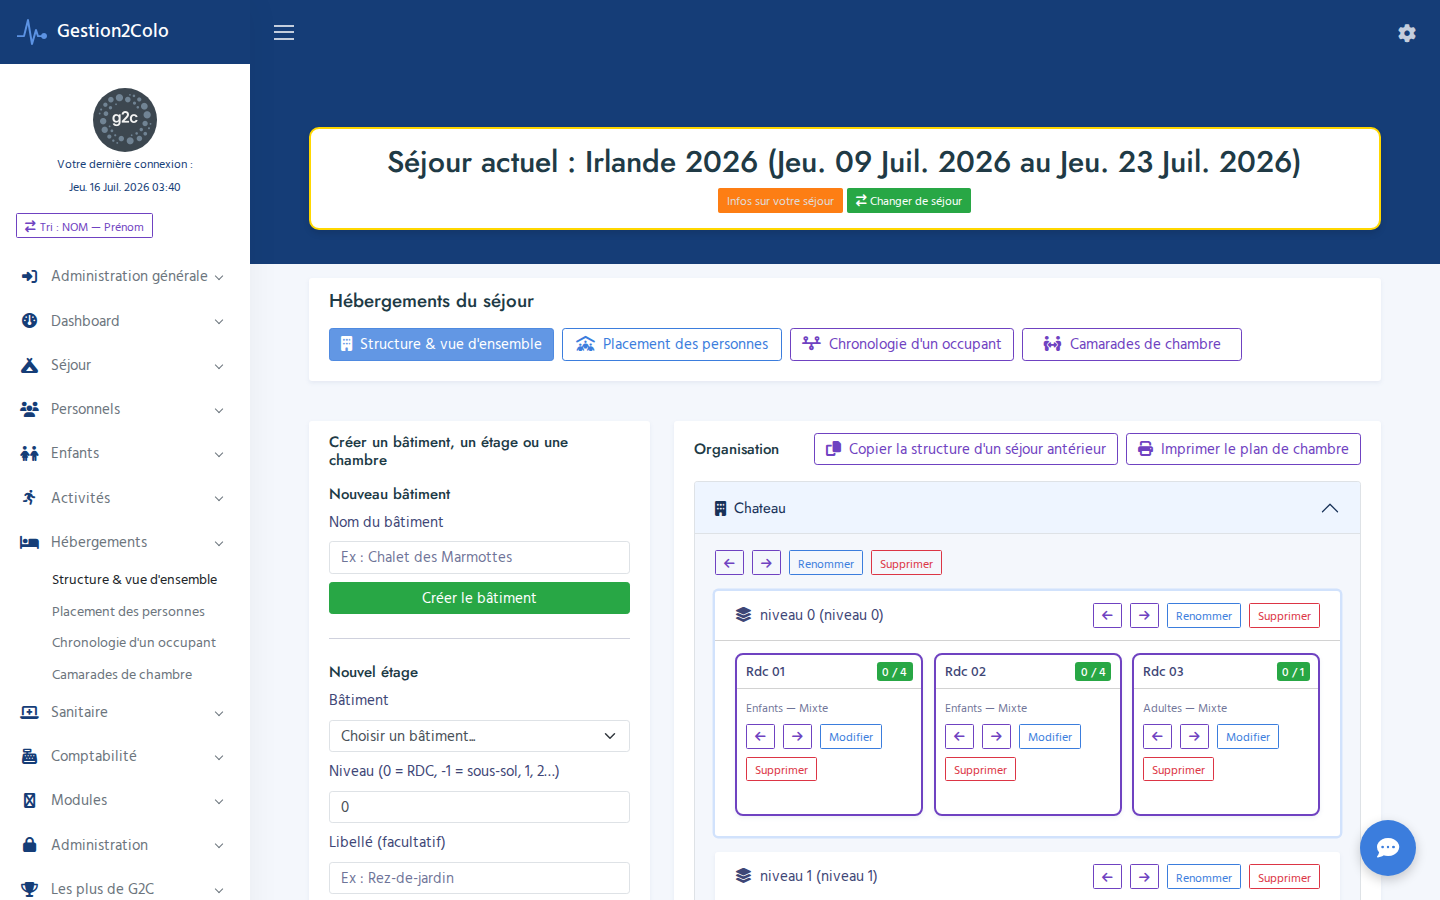Expand the Sanitaire menu chevron
1440x900 pixels.
coord(219,713)
